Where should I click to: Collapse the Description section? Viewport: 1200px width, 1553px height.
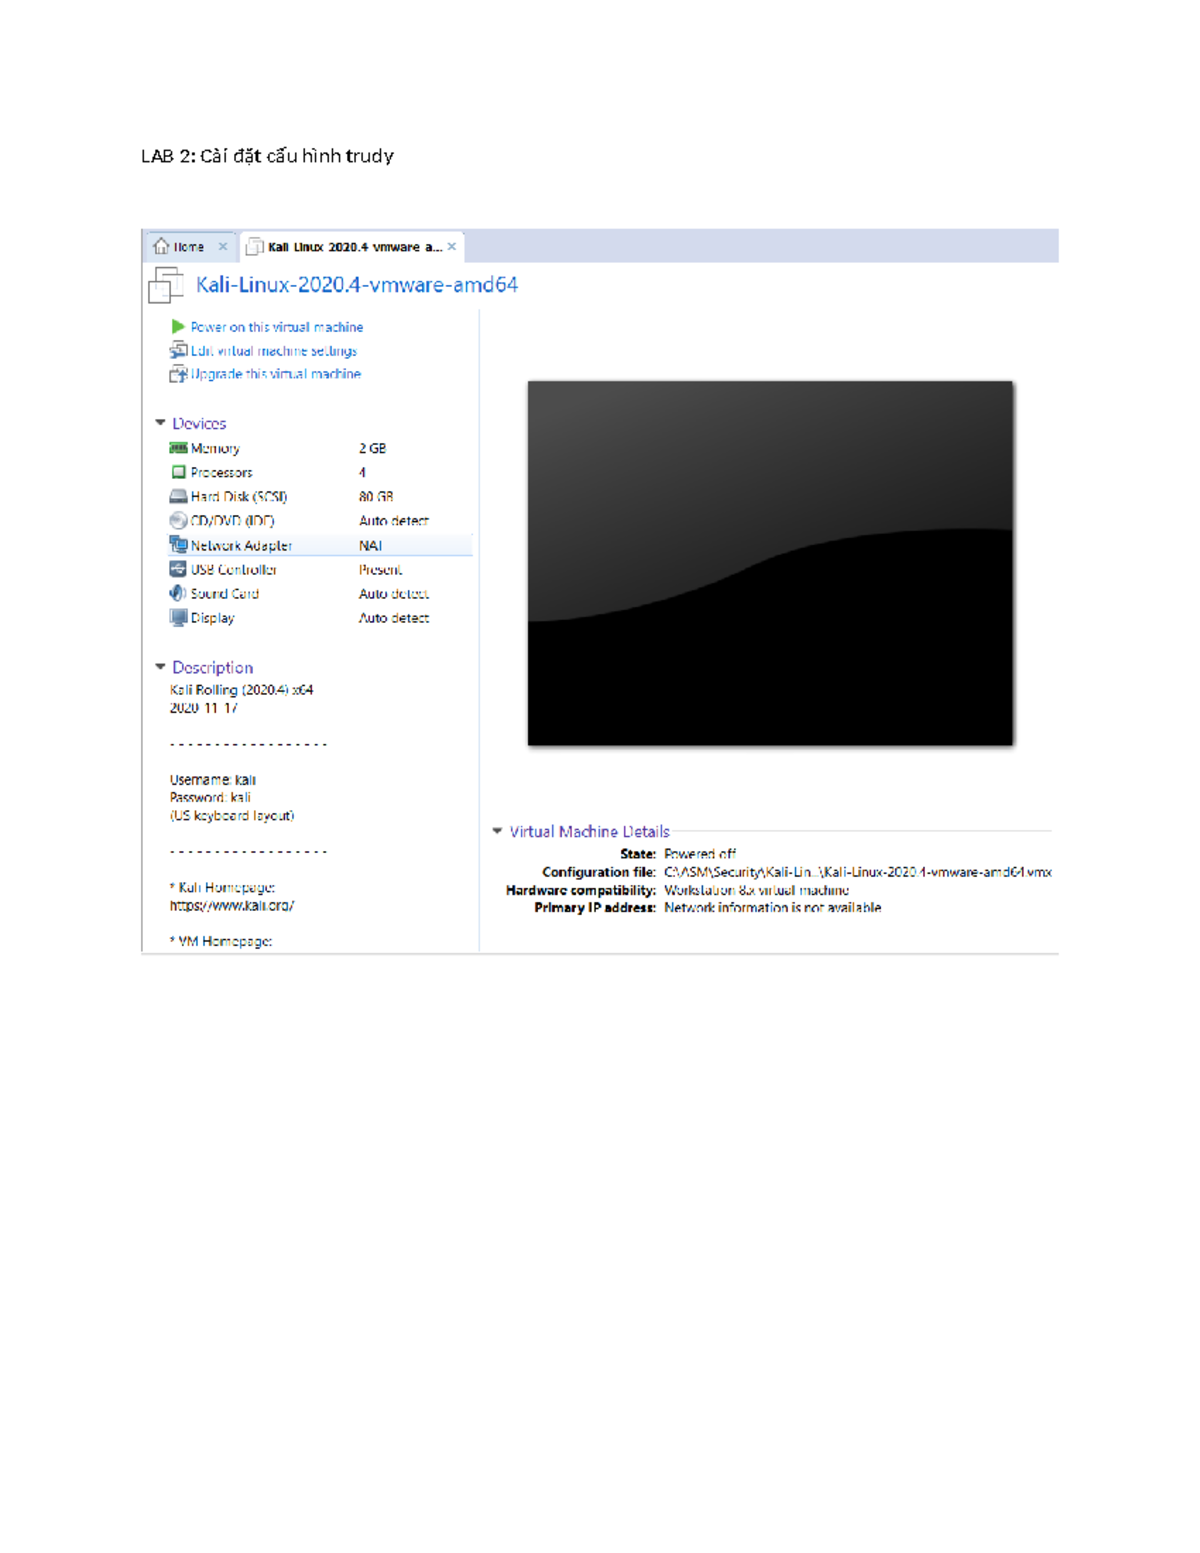160,667
